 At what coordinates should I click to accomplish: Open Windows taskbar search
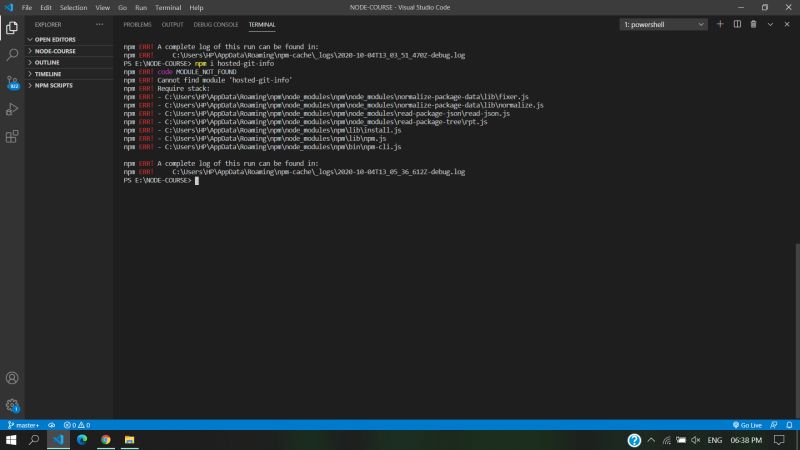point(34,440)
